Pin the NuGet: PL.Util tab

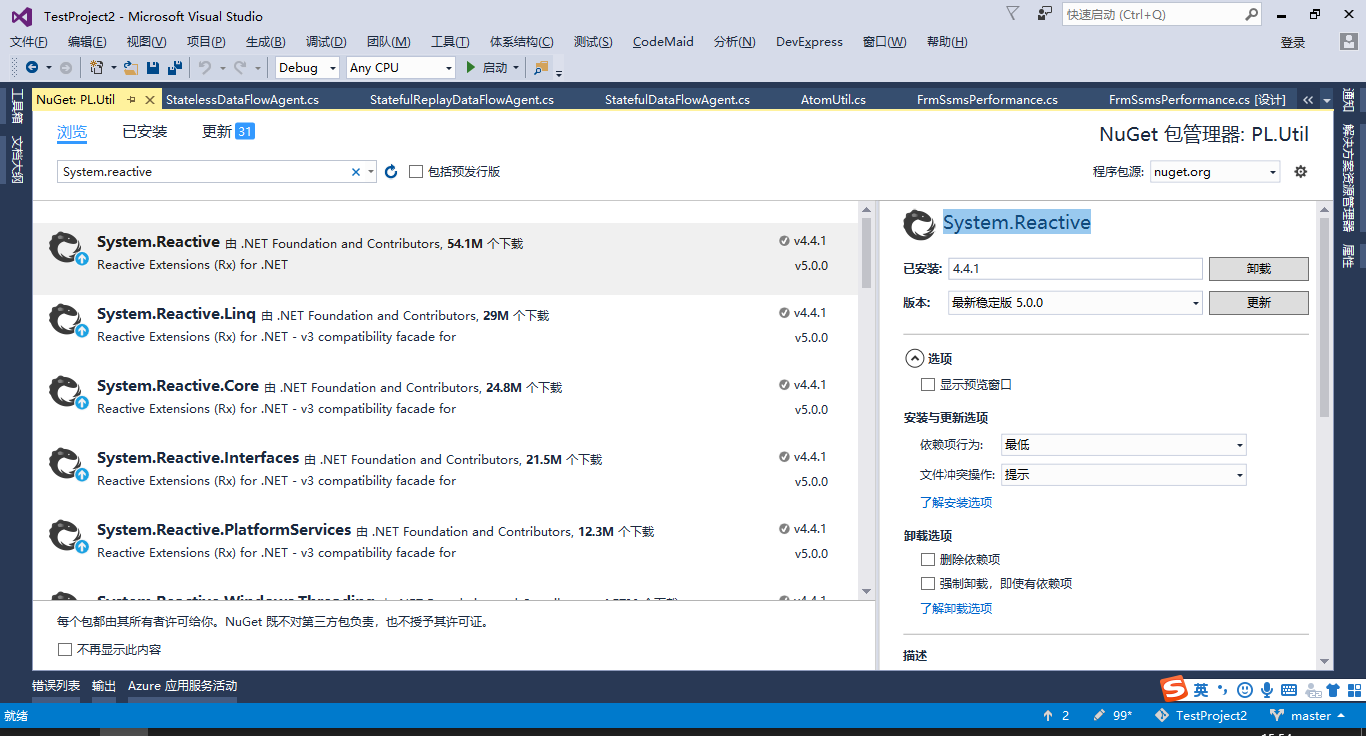pyautogui.click(x=132, y=100)
